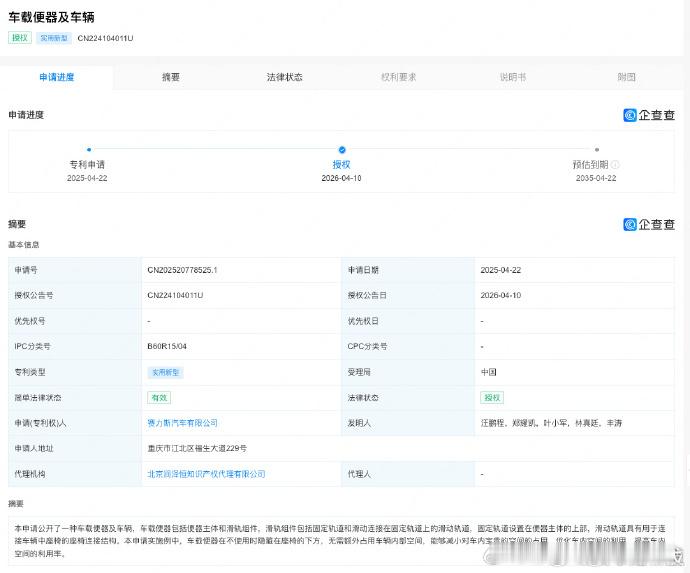Switch to the 摘要 tab
The height and width of the screenshot is (573, 690).
coord(171,77)
